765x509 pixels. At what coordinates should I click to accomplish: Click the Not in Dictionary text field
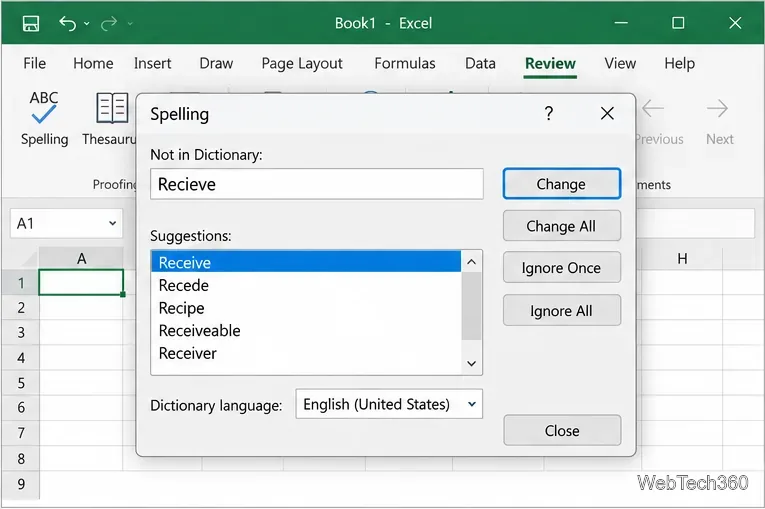pyautogui.click(x=317, y=184)
